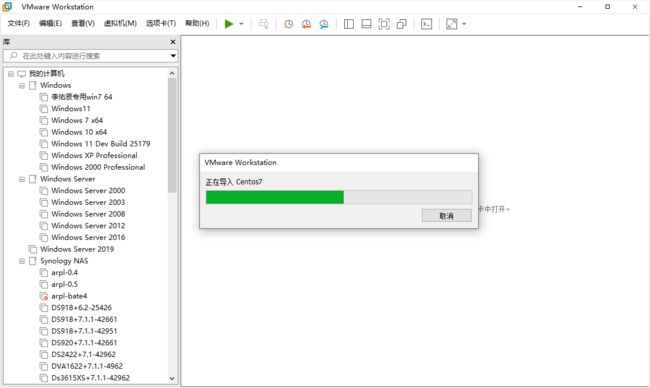The image size is (650, 388).
Task: Collapse the 我的计算机 tree node
Action: [x=11, y=74]
